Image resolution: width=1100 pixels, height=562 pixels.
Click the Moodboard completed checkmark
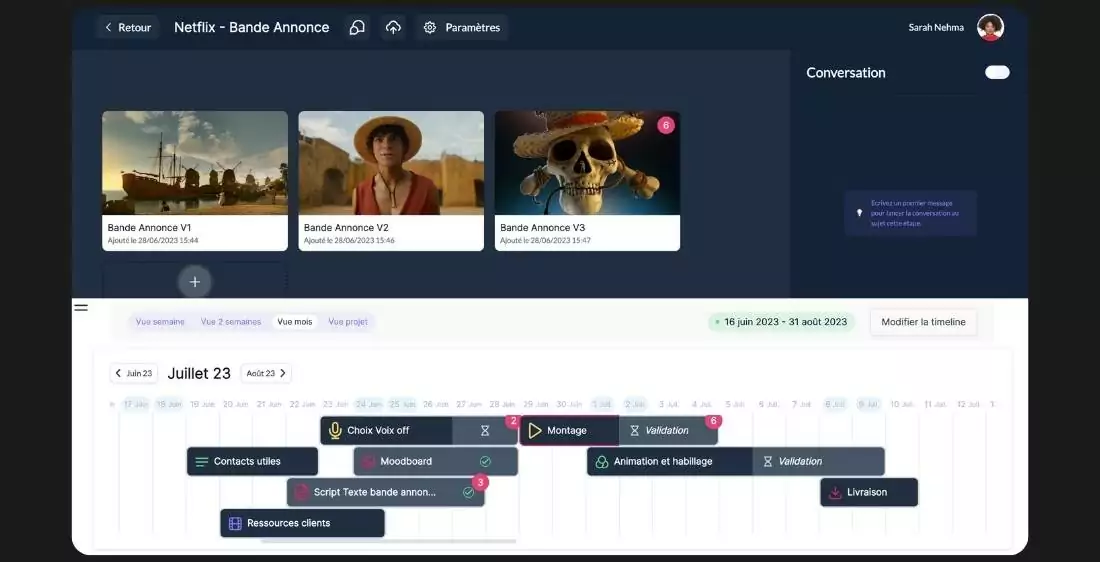point(485,462)
